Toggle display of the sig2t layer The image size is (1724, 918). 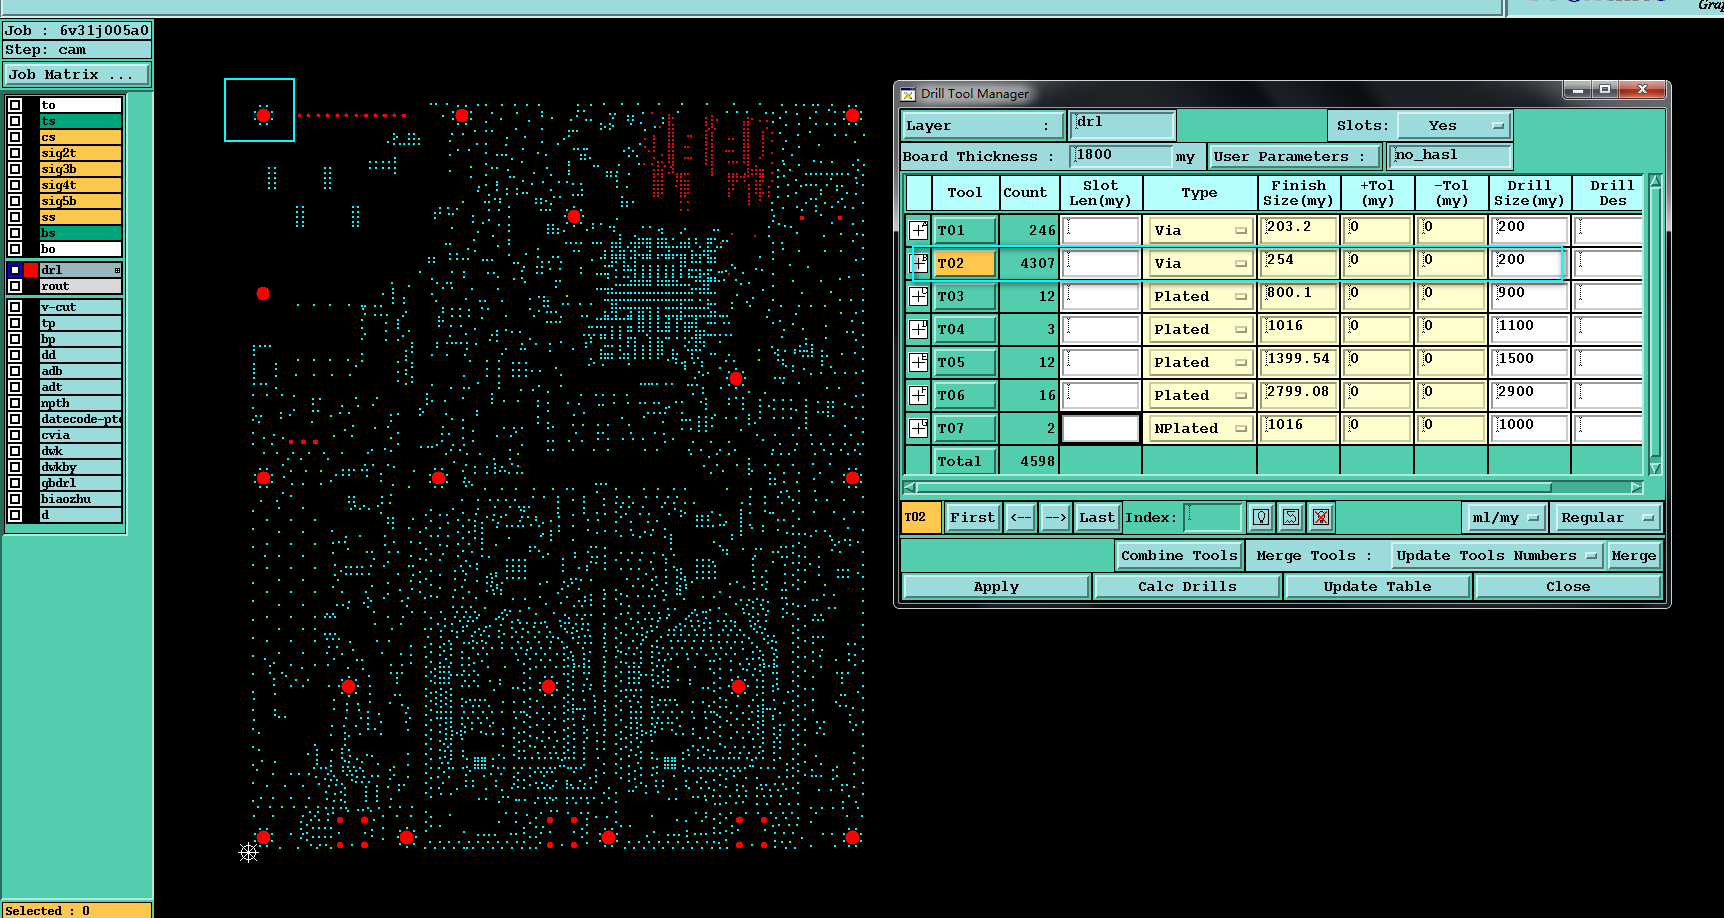pyautogui.click(x=15, y=153)
